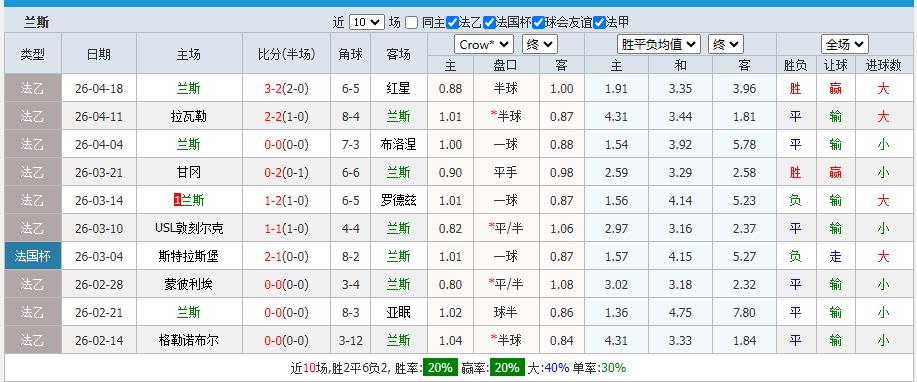Uncheck the 球会友谊 checkbox

pyautogui.click(x=538, y=23)
